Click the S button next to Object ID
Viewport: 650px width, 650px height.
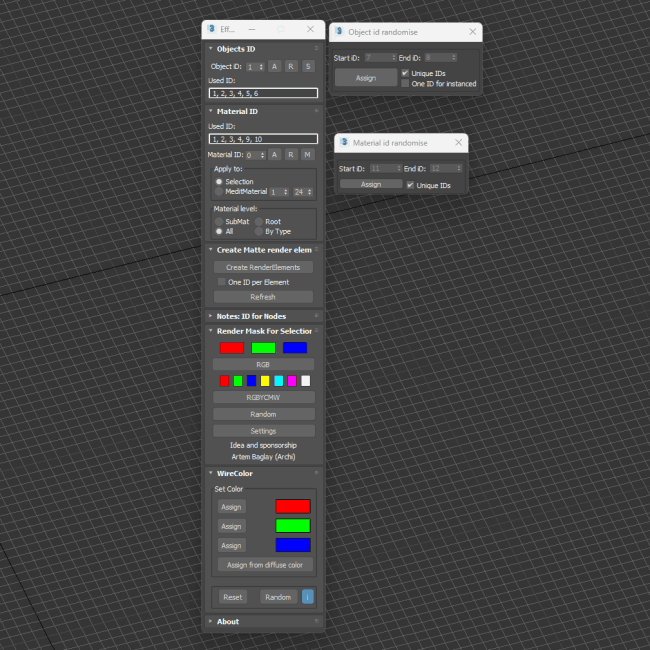coord(308,66)
